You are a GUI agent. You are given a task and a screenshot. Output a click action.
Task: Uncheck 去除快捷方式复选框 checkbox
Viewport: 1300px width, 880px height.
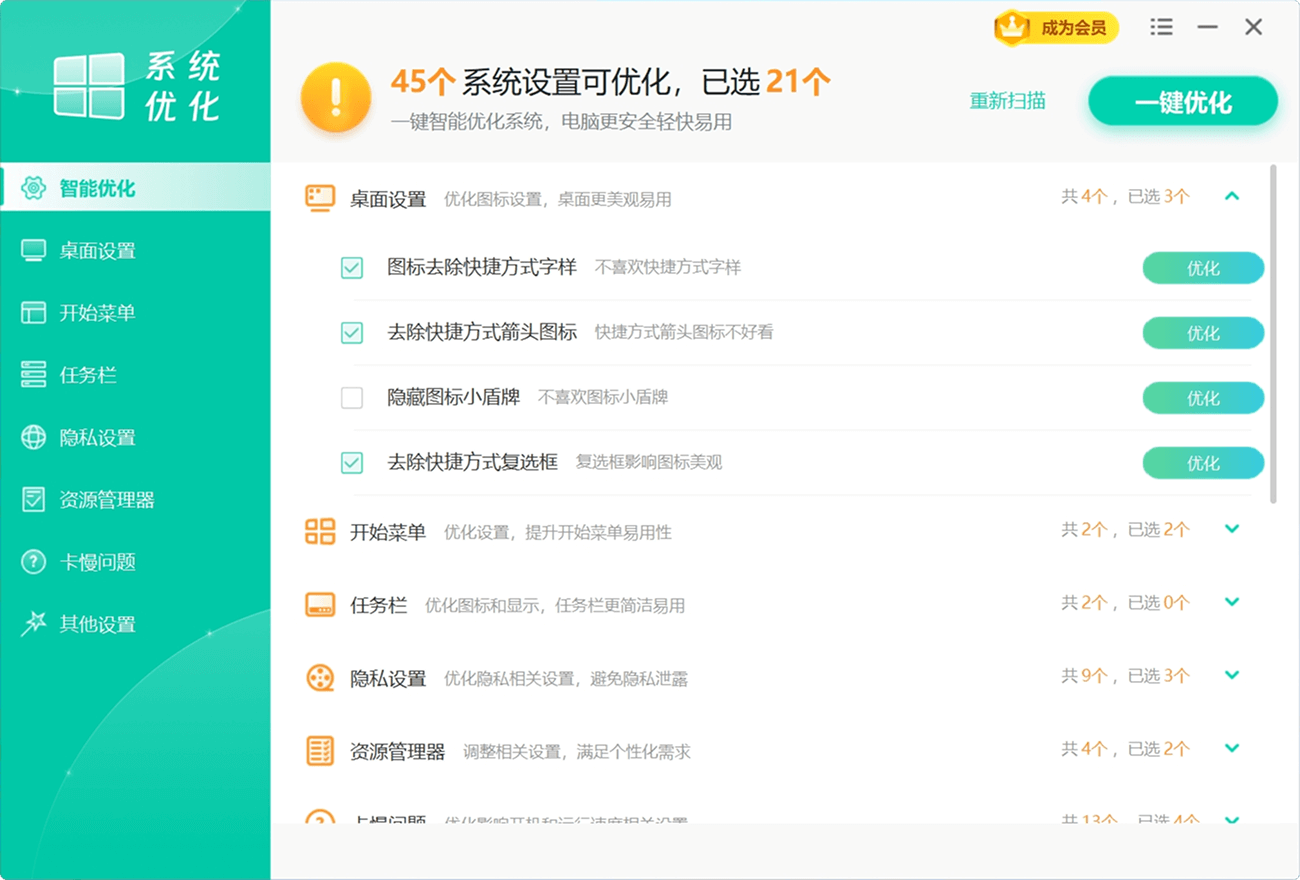[352, 463]
